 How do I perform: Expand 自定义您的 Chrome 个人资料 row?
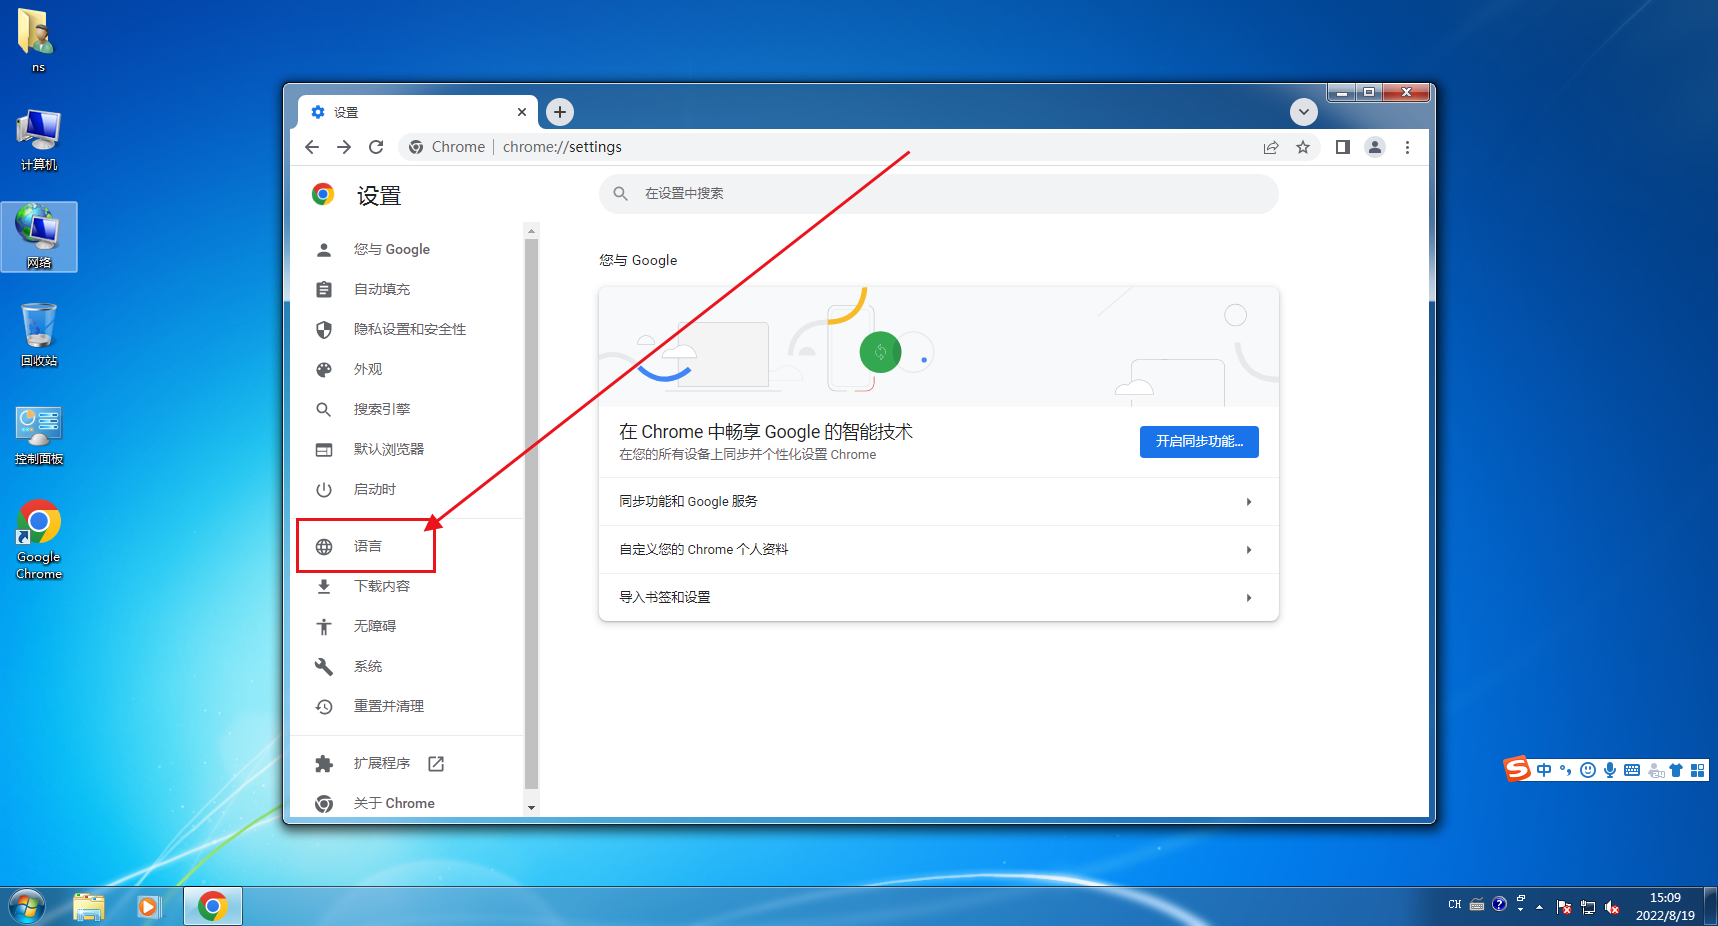pyautogui.click(x=939, y=549)
